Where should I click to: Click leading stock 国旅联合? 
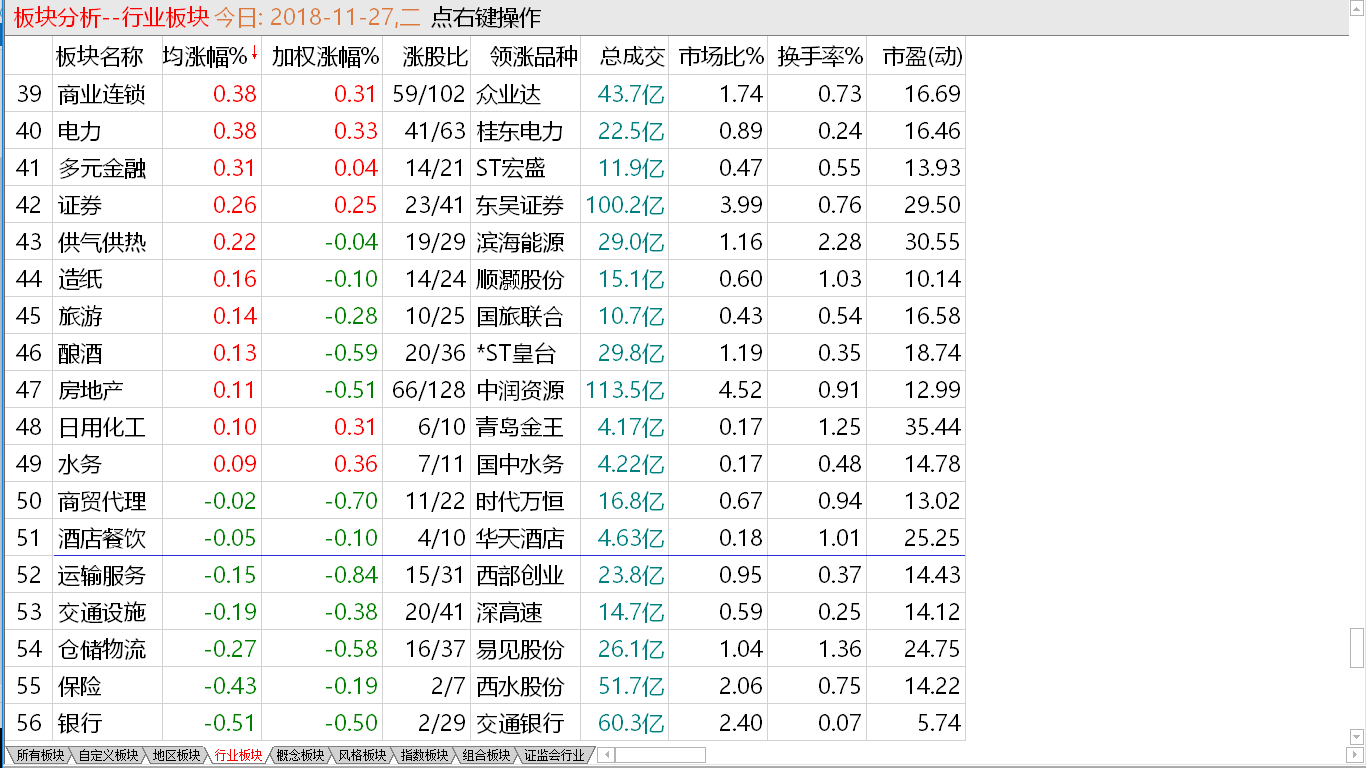520,316
